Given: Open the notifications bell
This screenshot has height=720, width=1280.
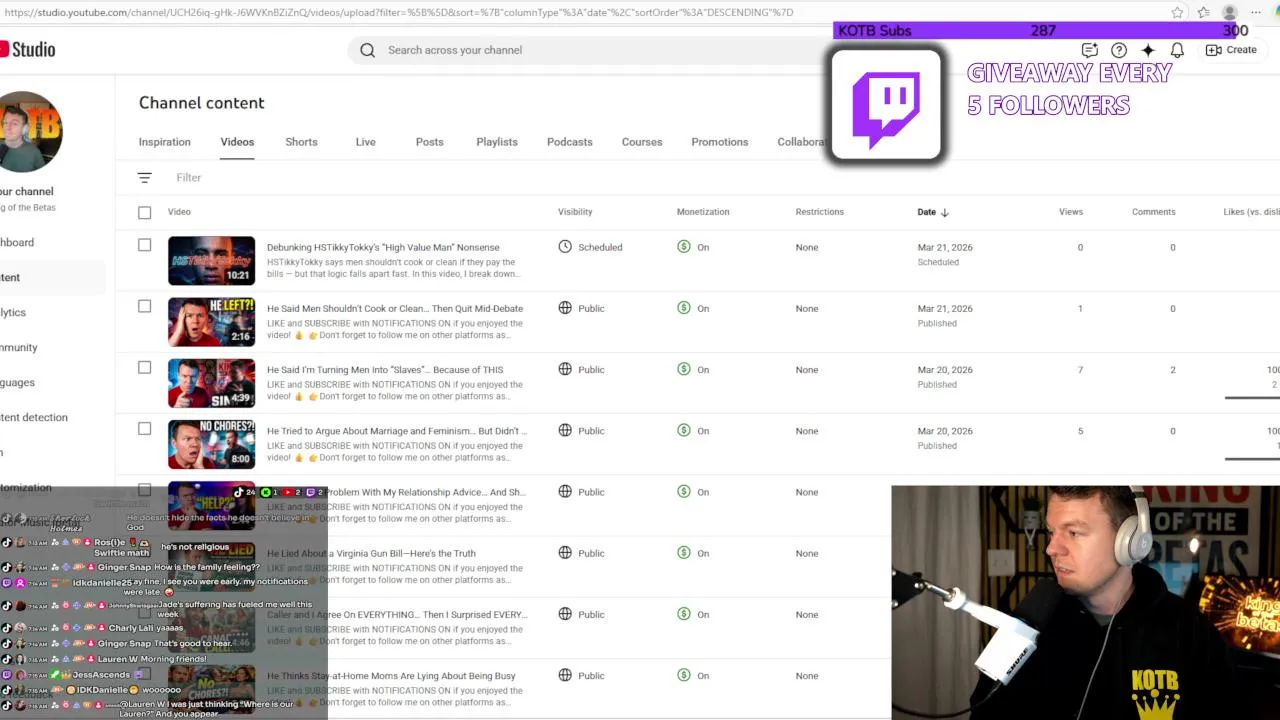Looking at the screenshot, I should [x=1177, y=50].
